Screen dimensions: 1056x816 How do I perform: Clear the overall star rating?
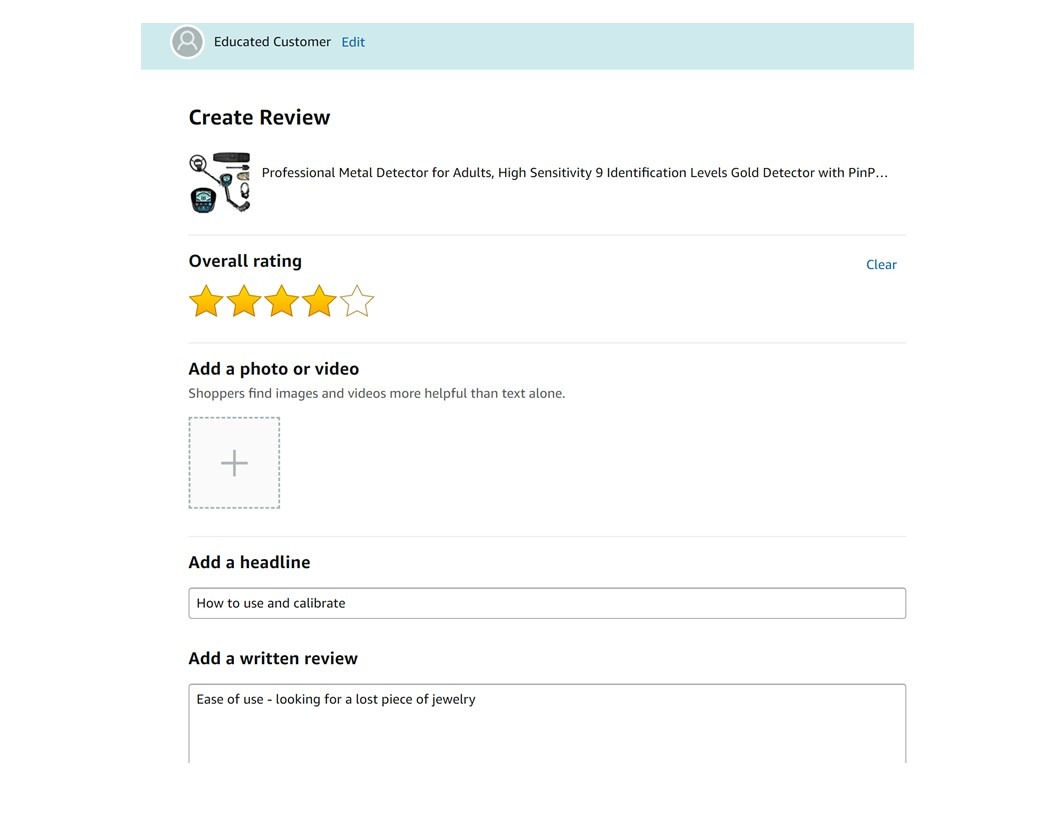click(881, 265)
